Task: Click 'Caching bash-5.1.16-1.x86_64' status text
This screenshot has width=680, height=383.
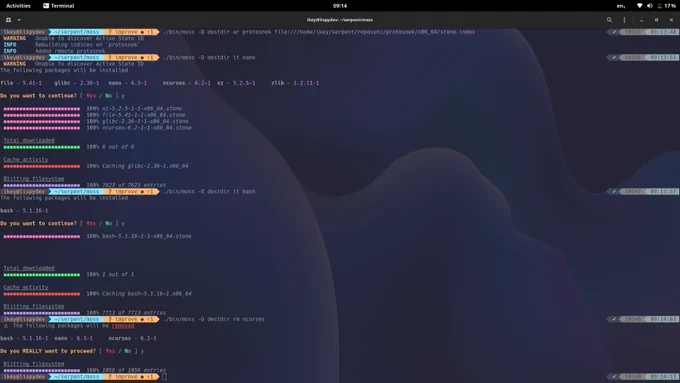Action: tap(147, 294)
